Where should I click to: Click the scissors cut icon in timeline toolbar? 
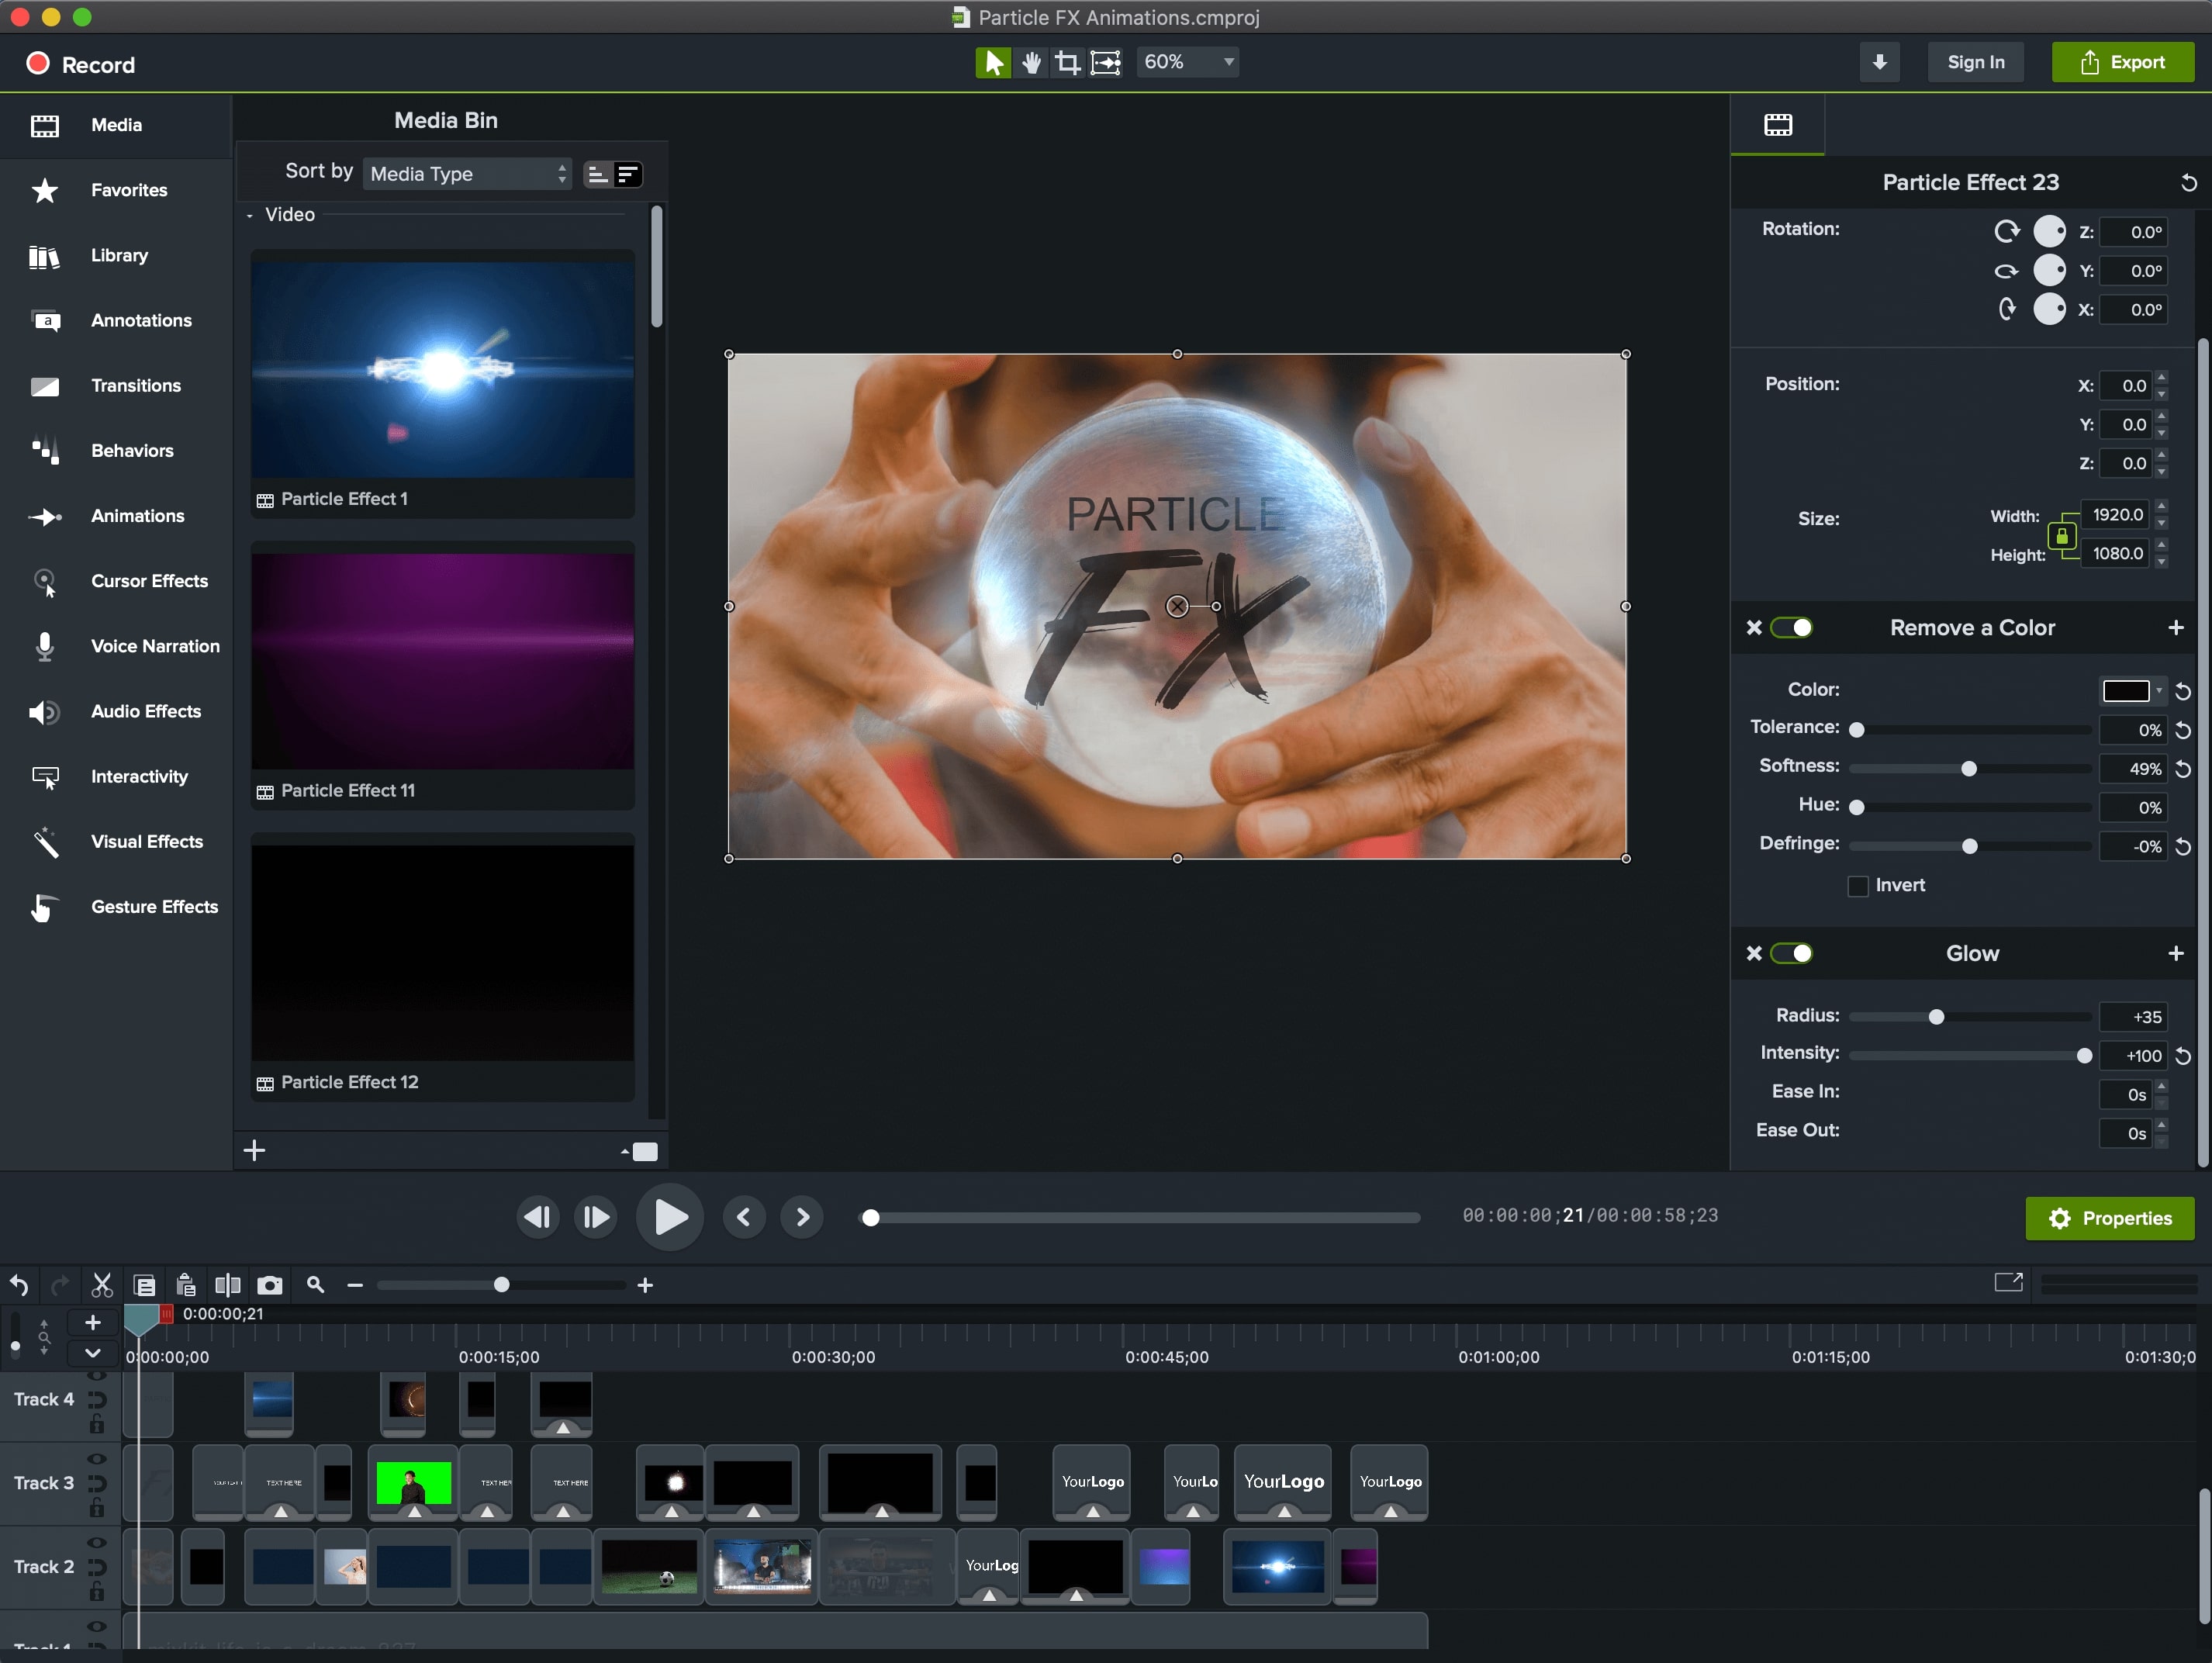pos(102,1285)
